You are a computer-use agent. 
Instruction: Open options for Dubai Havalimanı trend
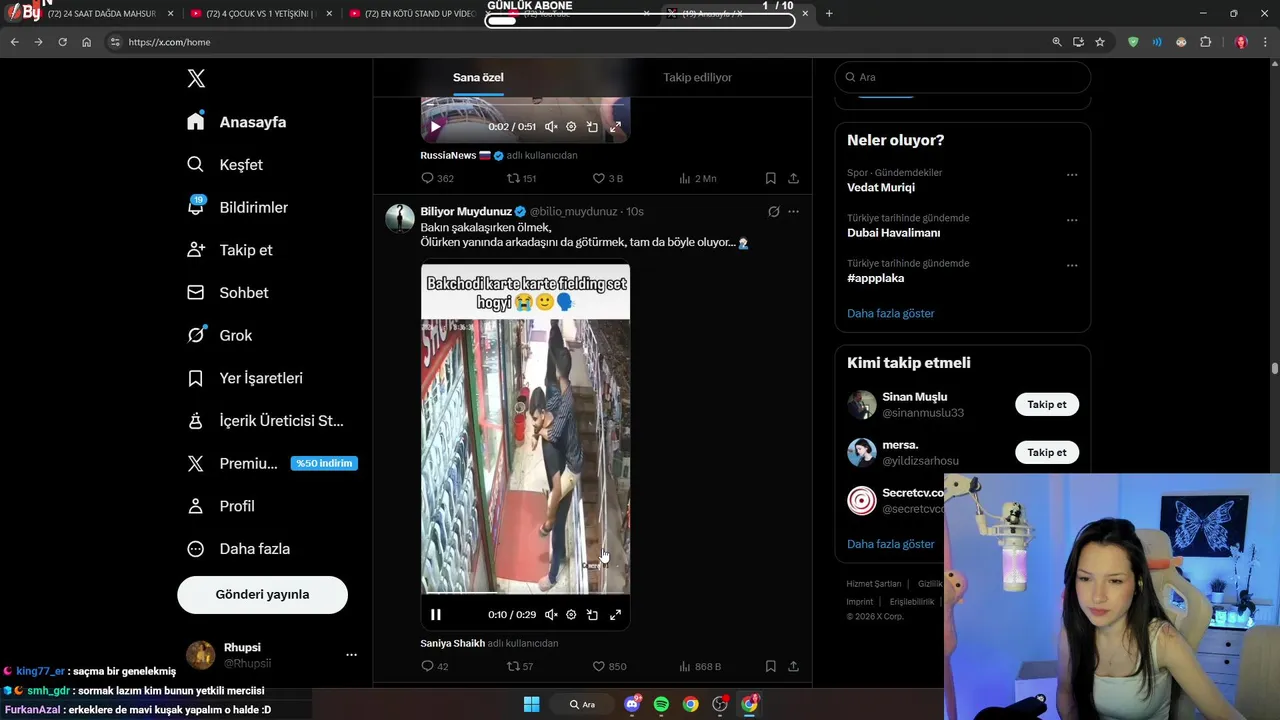(1072, 220)
